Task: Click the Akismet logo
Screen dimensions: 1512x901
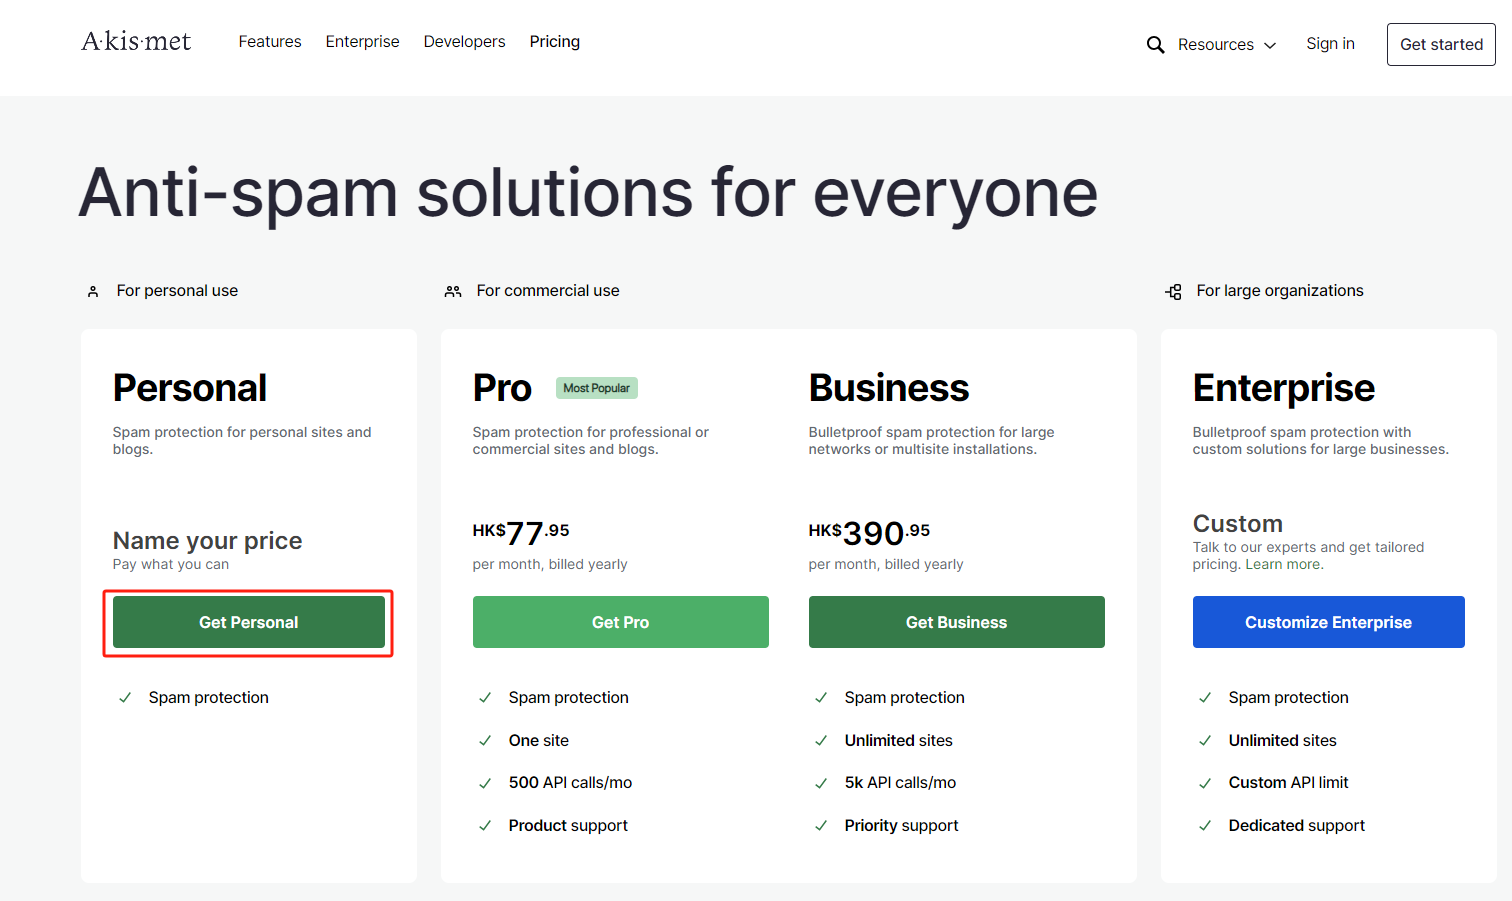Action: tap(136, 41)
